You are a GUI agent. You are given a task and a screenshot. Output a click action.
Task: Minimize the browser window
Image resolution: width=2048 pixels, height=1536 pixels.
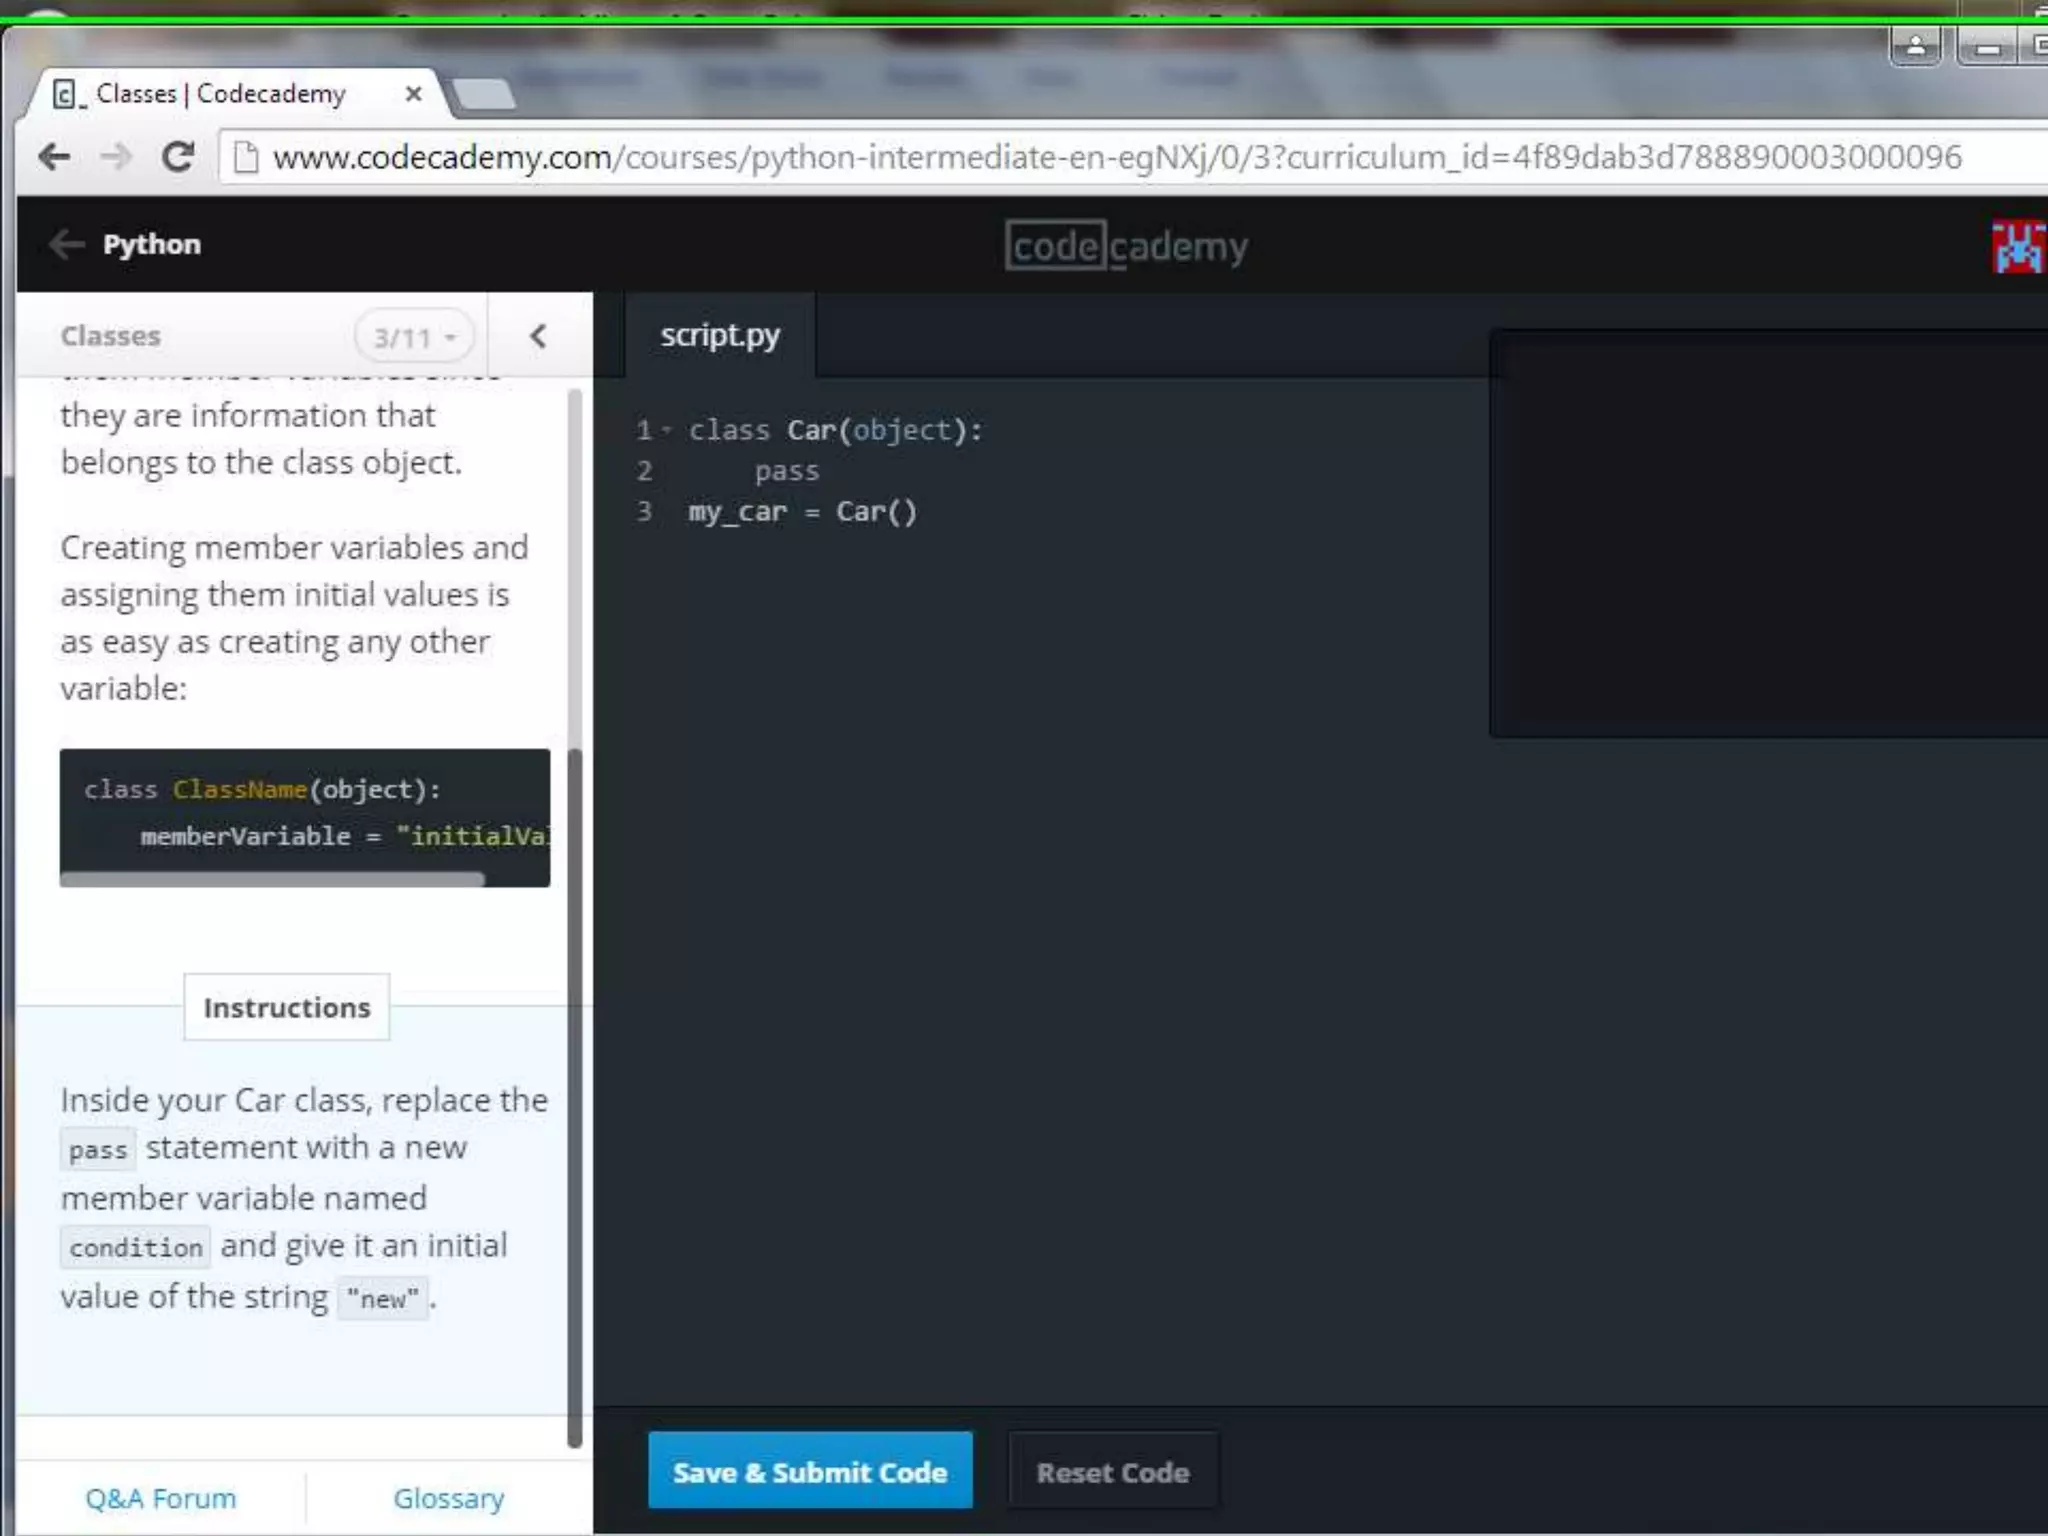(x=1988, y=46)
